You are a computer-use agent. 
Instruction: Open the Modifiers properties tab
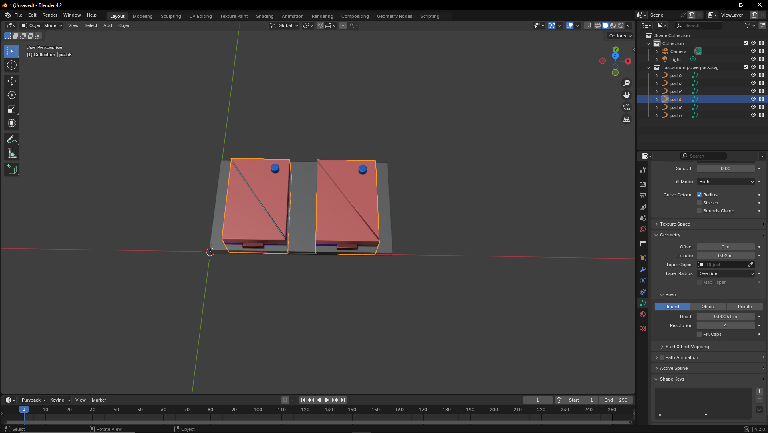(x=643, y=269)
